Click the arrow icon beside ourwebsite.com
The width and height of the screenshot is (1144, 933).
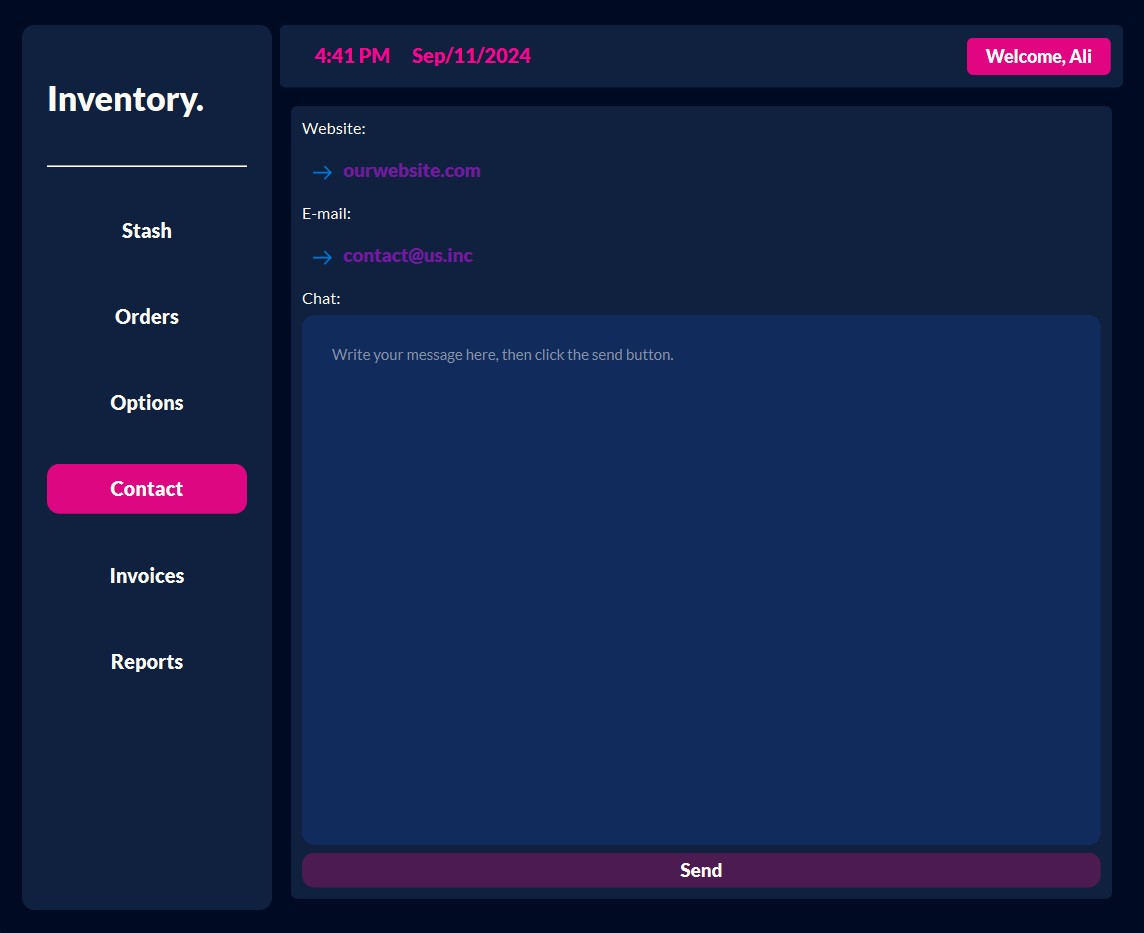322,172
